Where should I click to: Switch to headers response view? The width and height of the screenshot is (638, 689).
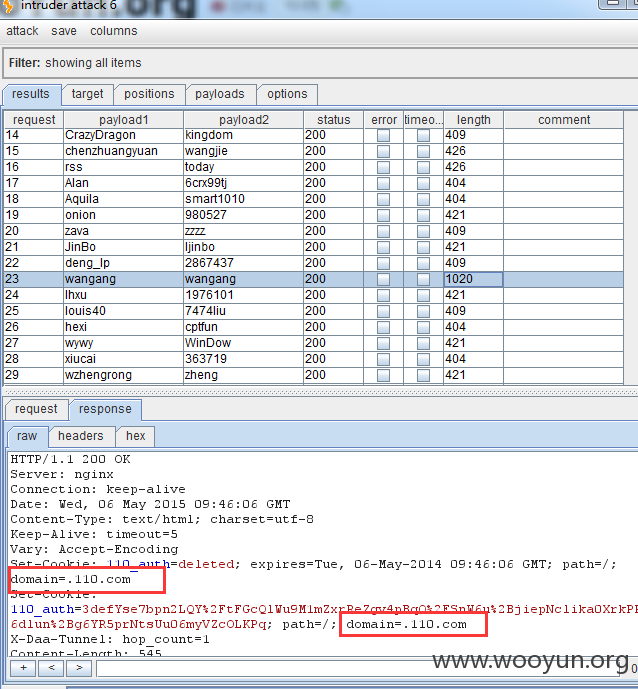coord(81,436)
